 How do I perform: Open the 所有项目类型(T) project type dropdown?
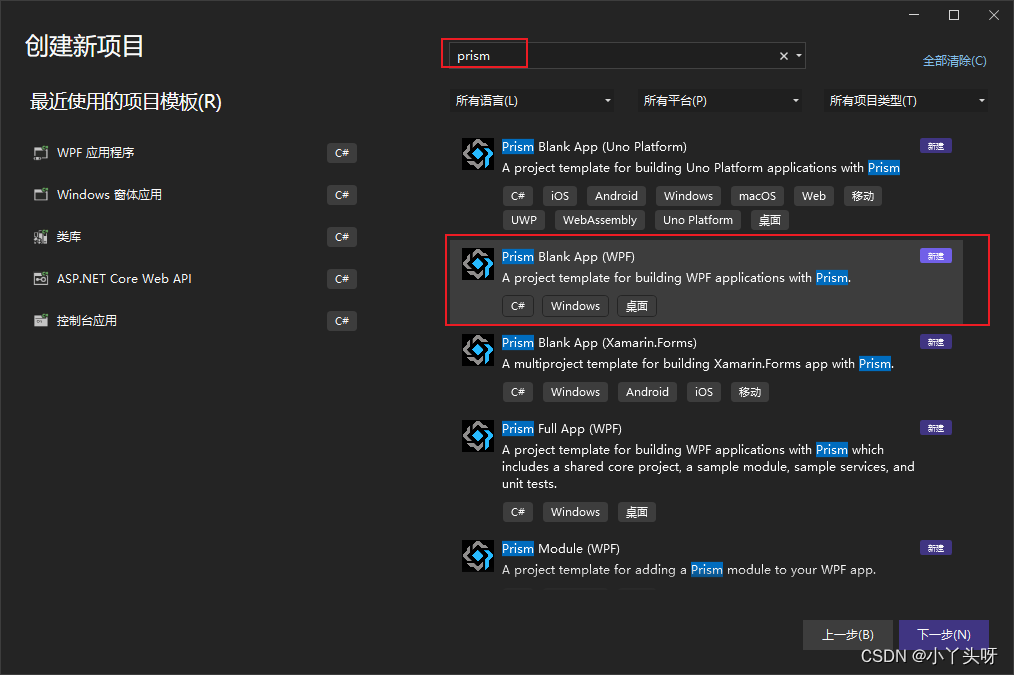[906, 101]
